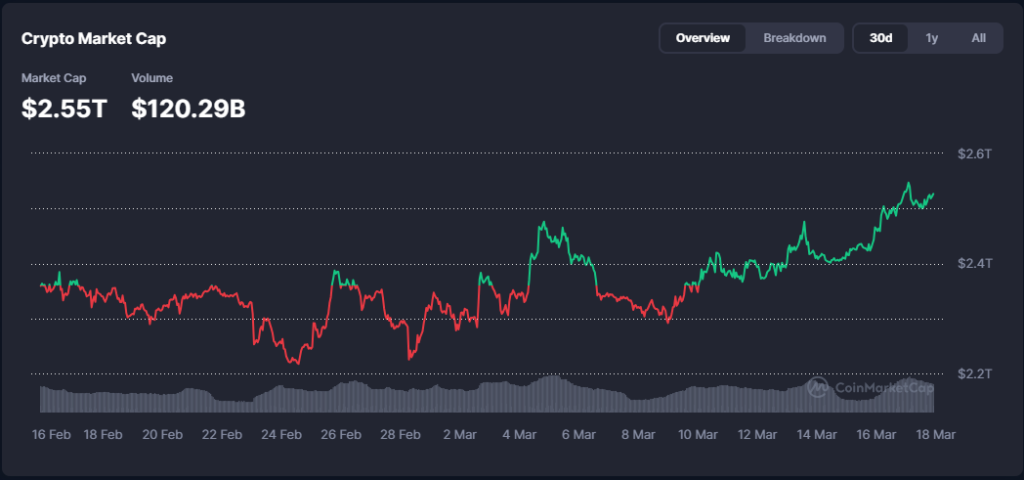Click the chart's highest peak near 17 Mar
The height and width of the screenshot is (480, 1024).
(908, 184)
